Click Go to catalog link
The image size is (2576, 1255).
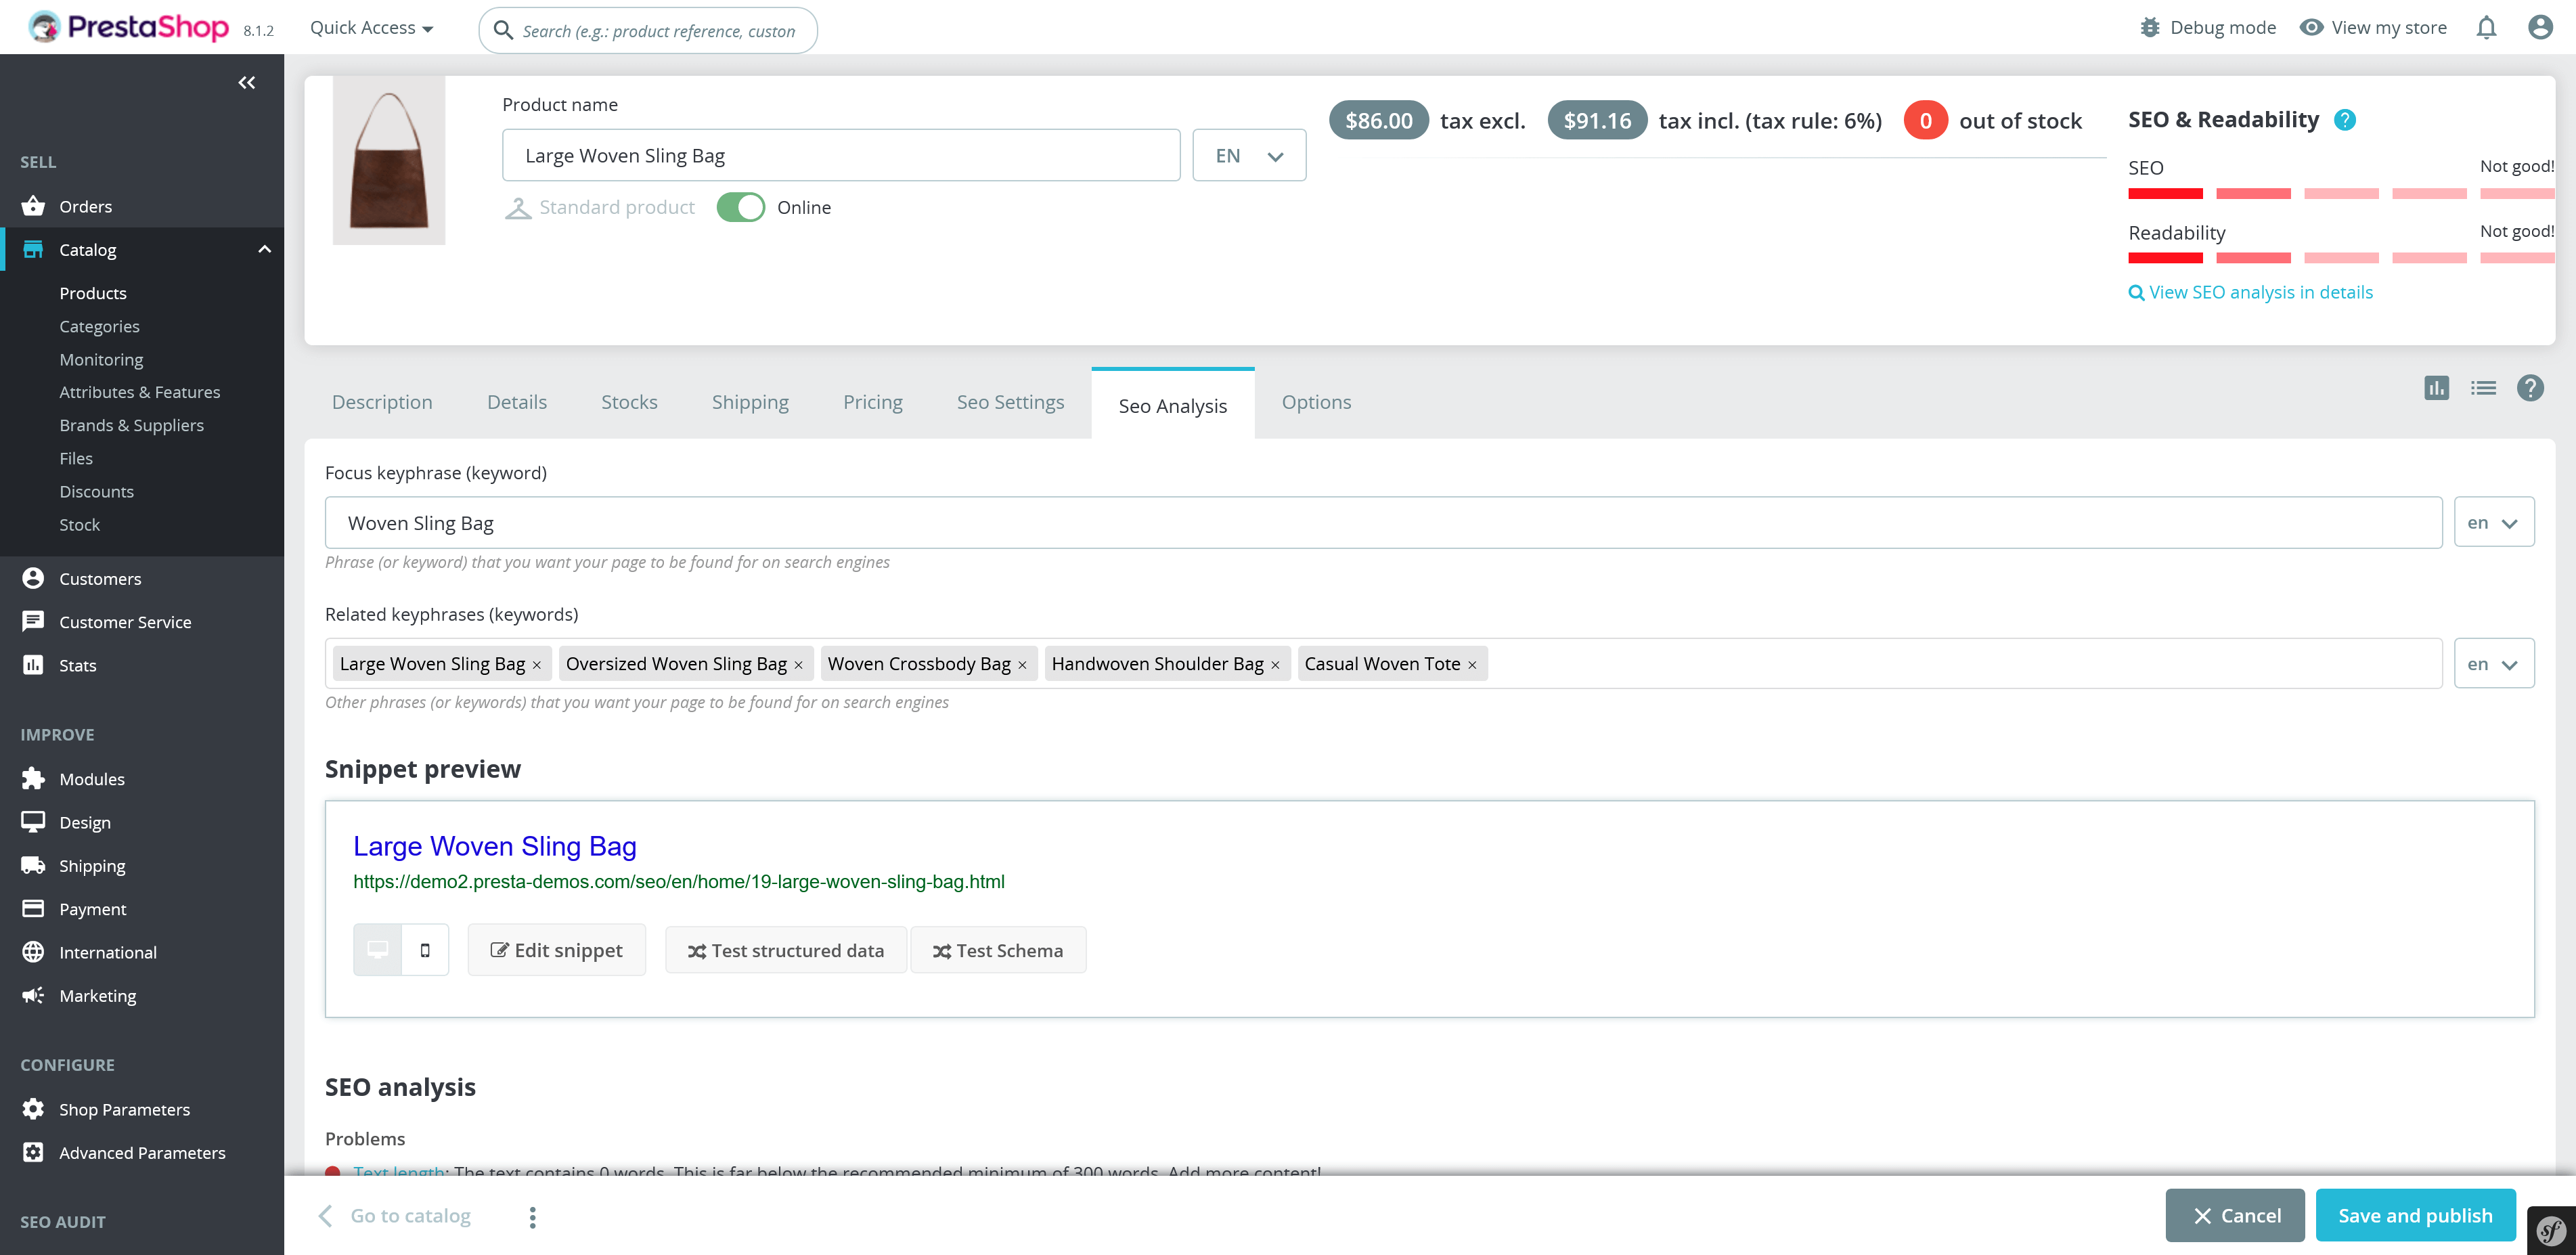[394, 1216]
